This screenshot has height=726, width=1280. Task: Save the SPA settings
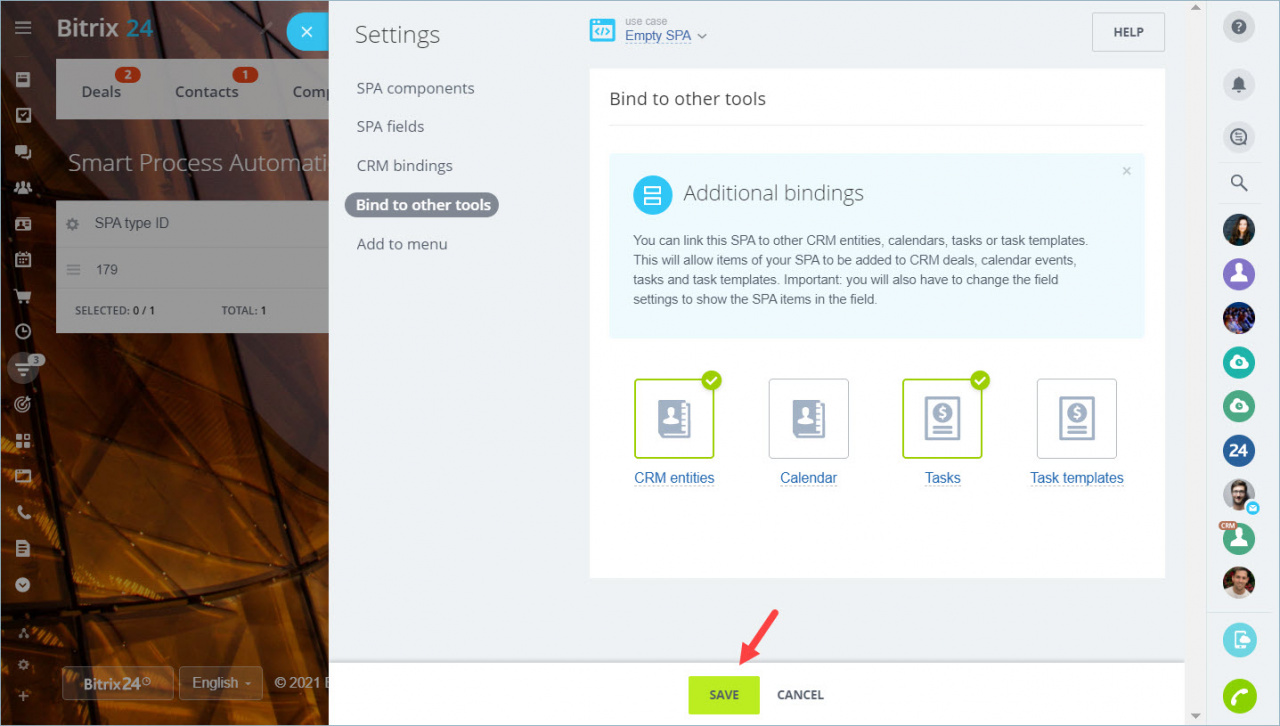click(724, 695)
